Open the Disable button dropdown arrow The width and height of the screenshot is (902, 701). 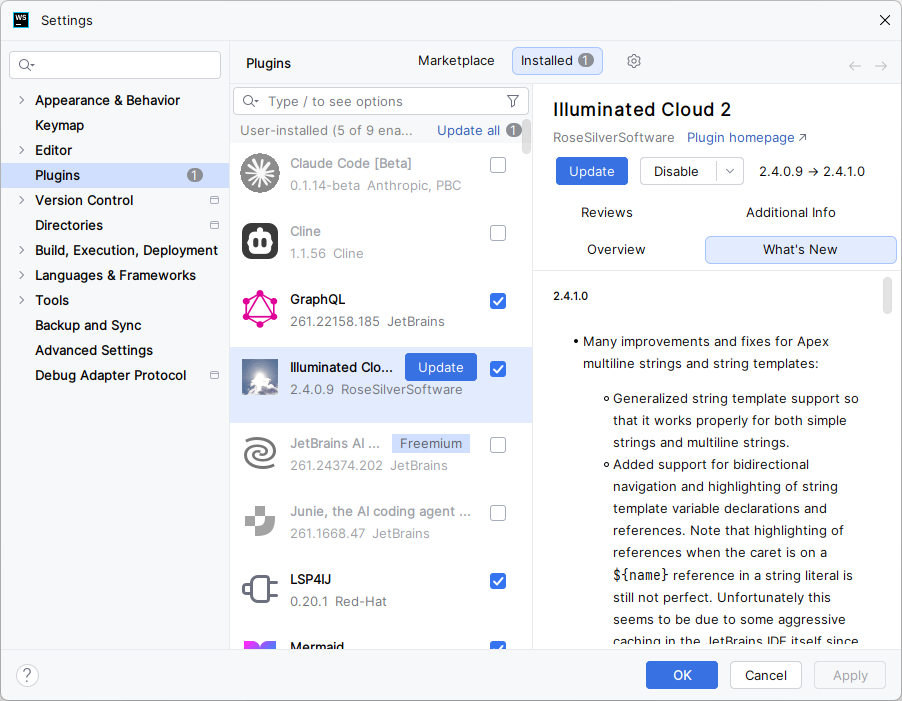(x=729, y=171)
